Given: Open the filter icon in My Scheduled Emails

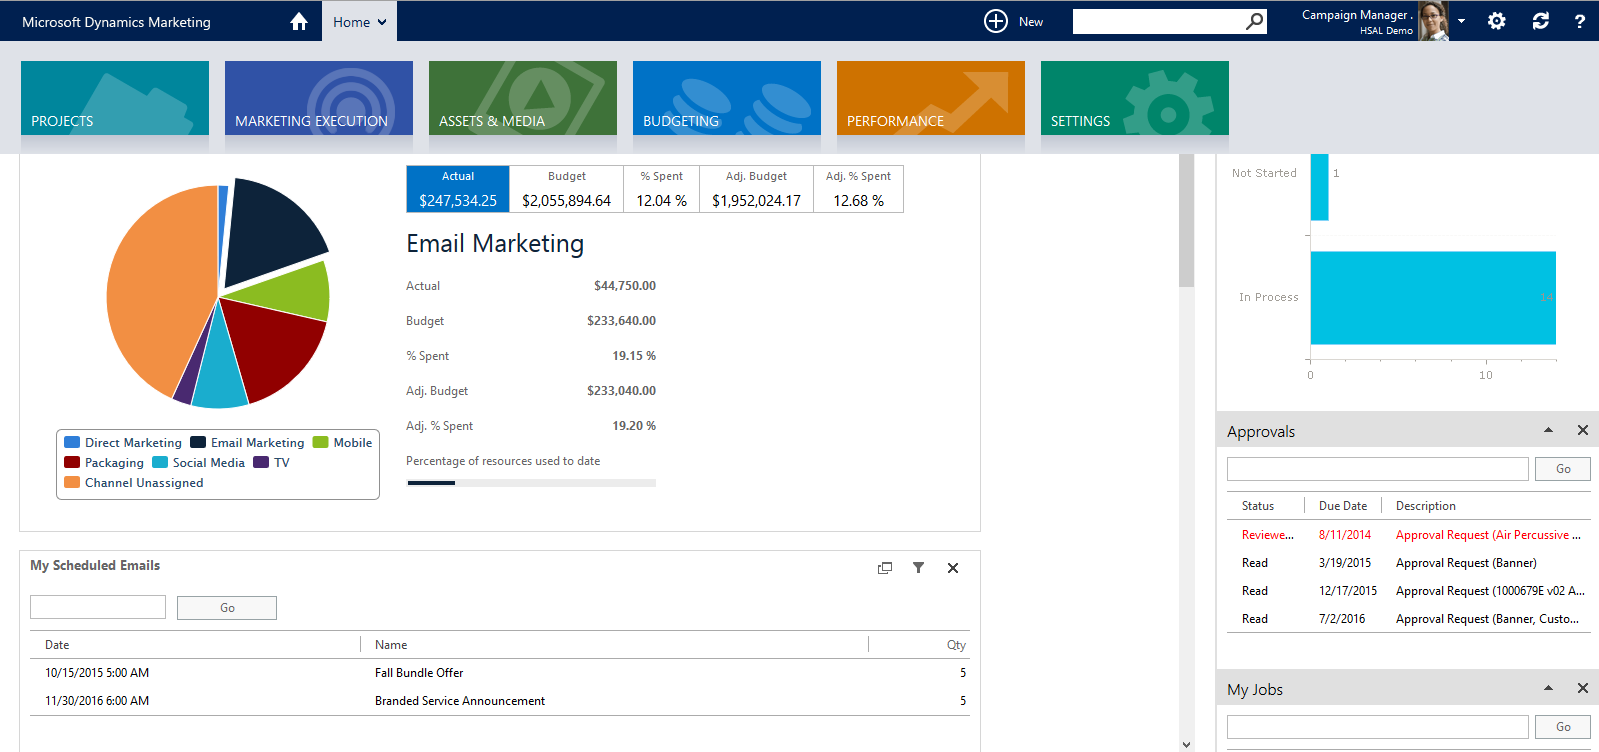Looking at the screenshot, I should 918,568.
